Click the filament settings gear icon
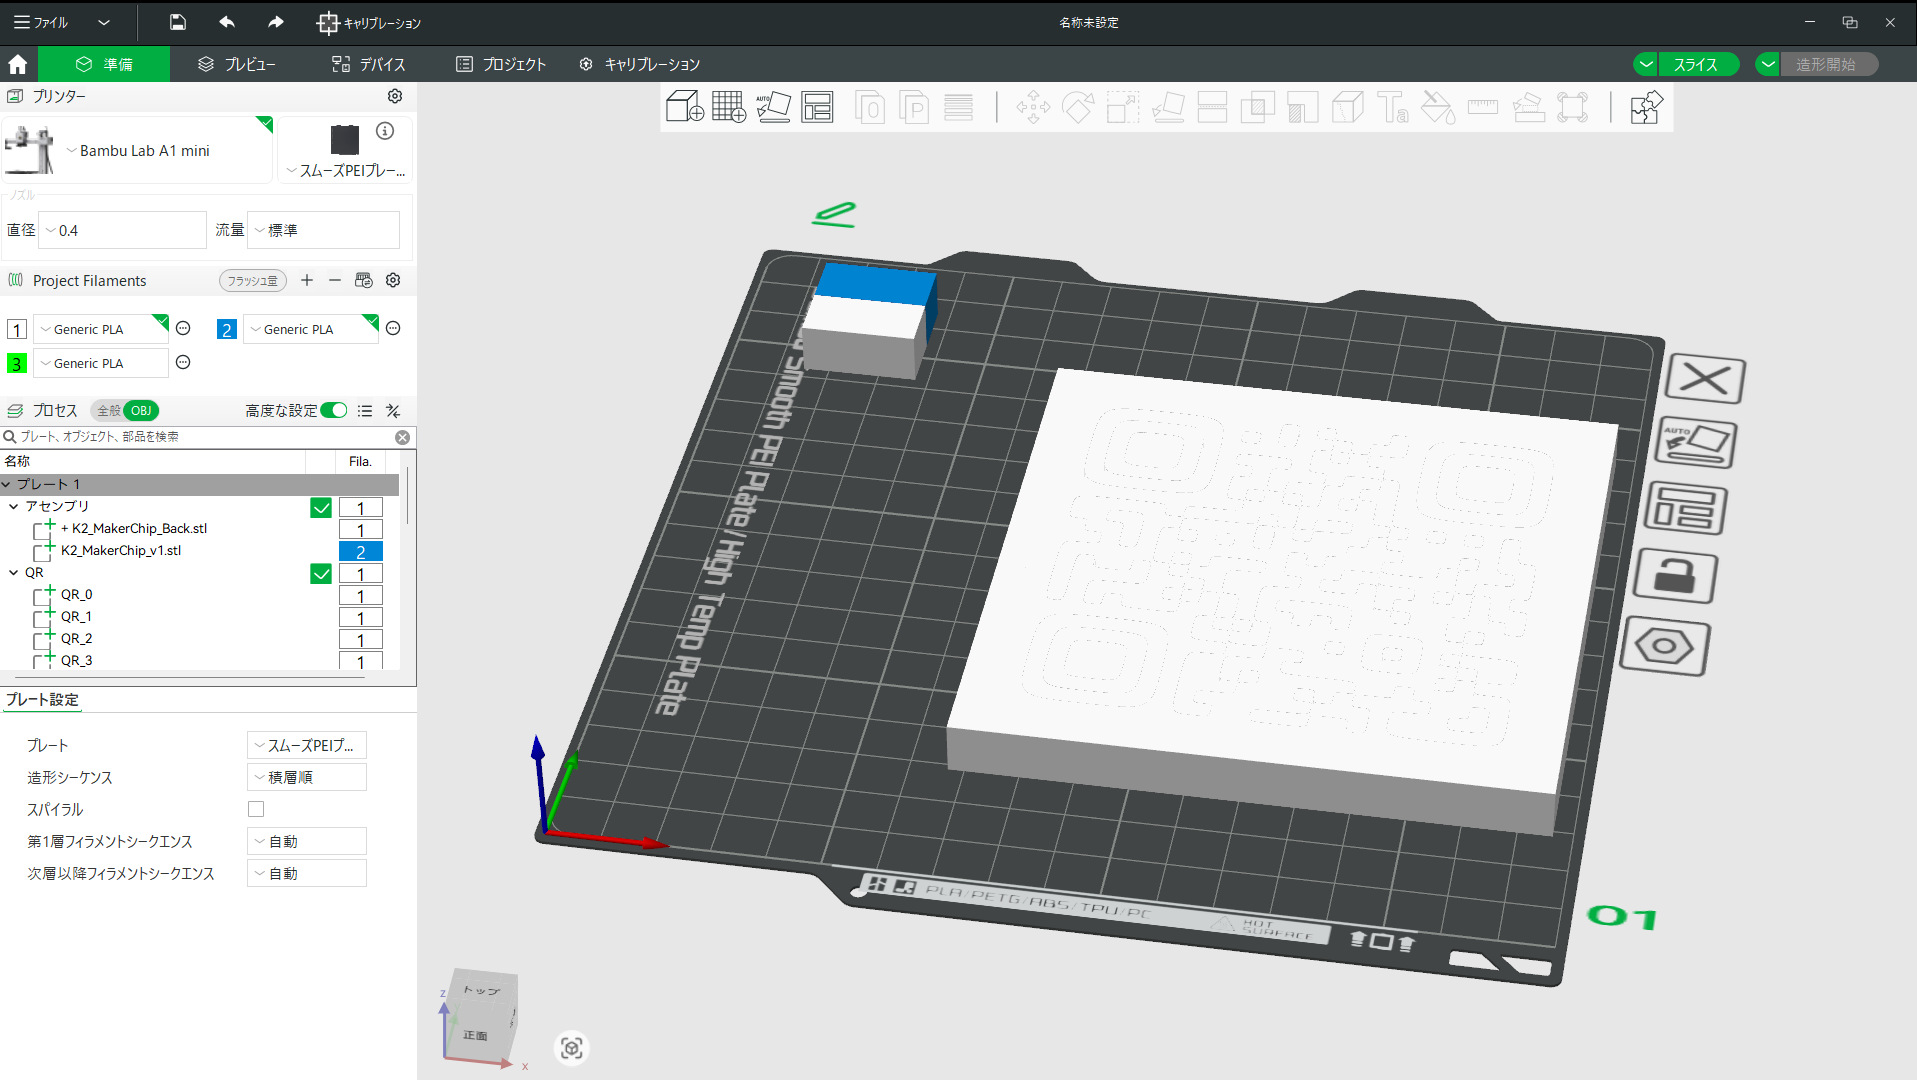The width and height of the screenshot is (1917, 1080). coord(393,280)
